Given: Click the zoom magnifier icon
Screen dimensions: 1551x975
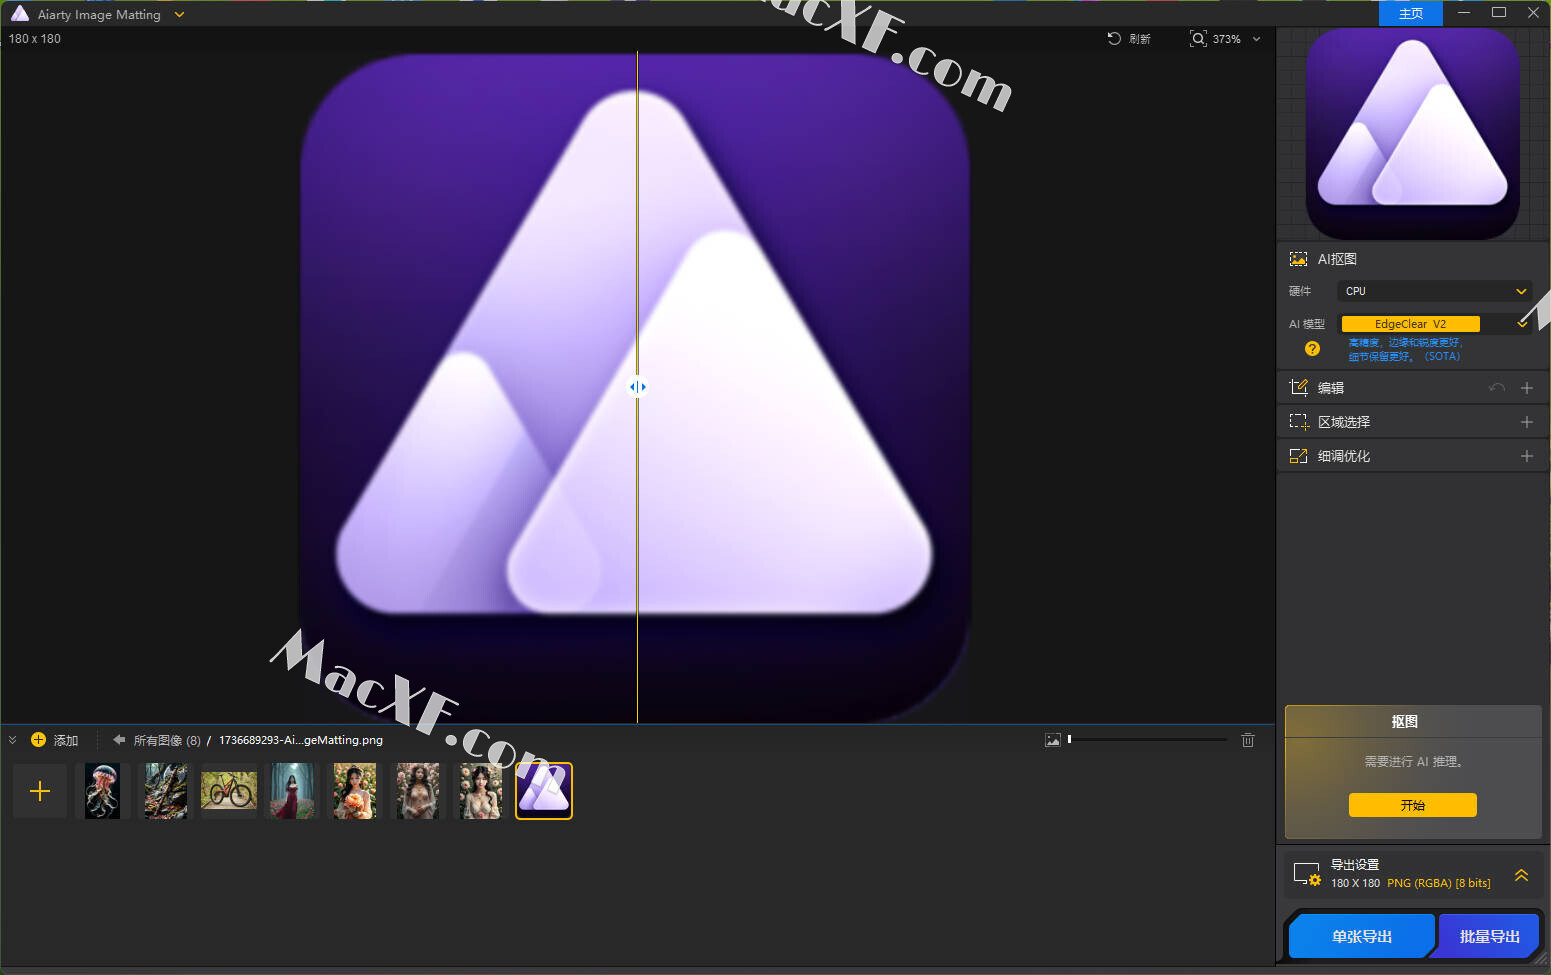Looking at the screenshot, I should (1198, 39).
